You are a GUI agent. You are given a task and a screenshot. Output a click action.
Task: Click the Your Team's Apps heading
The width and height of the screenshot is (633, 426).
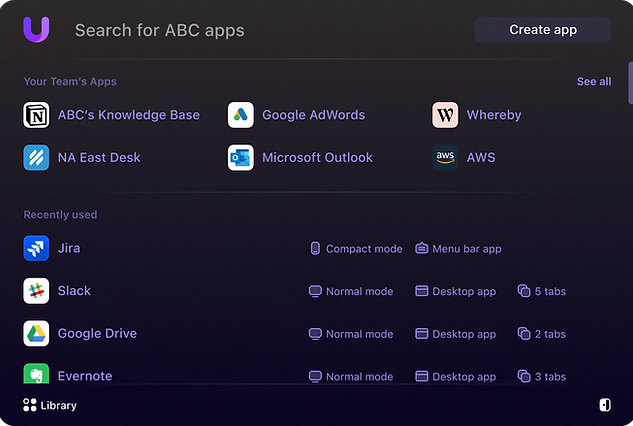70,82
